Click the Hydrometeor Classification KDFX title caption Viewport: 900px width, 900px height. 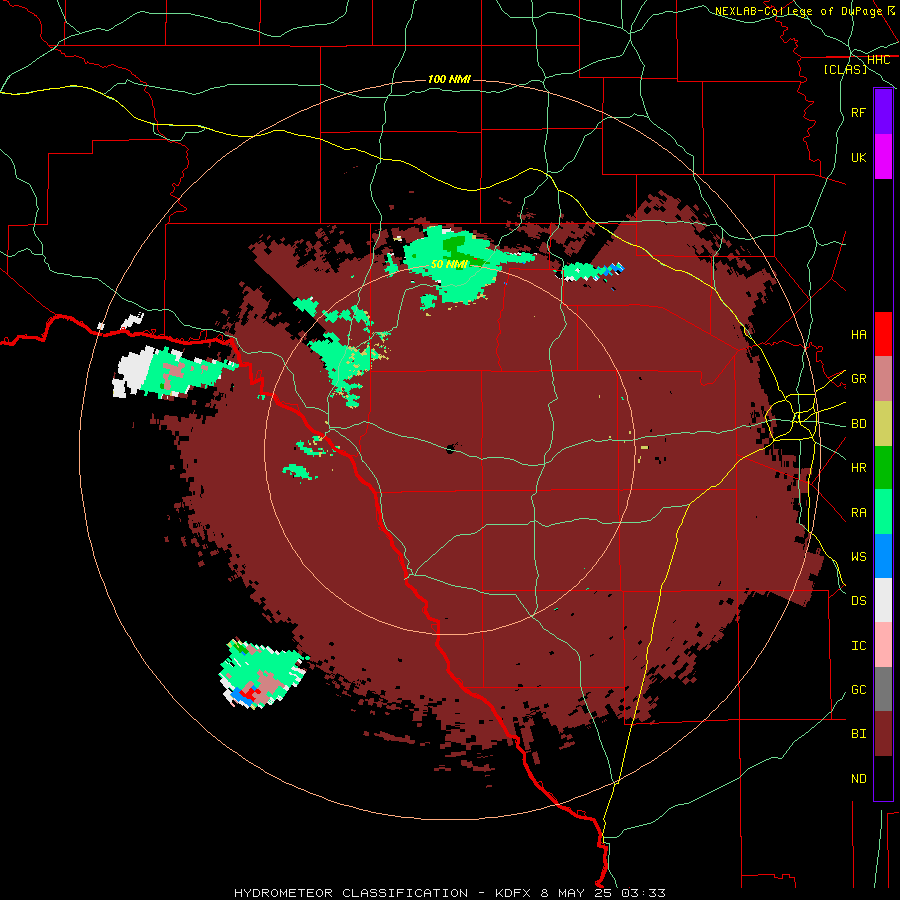(x=449, y=893)
